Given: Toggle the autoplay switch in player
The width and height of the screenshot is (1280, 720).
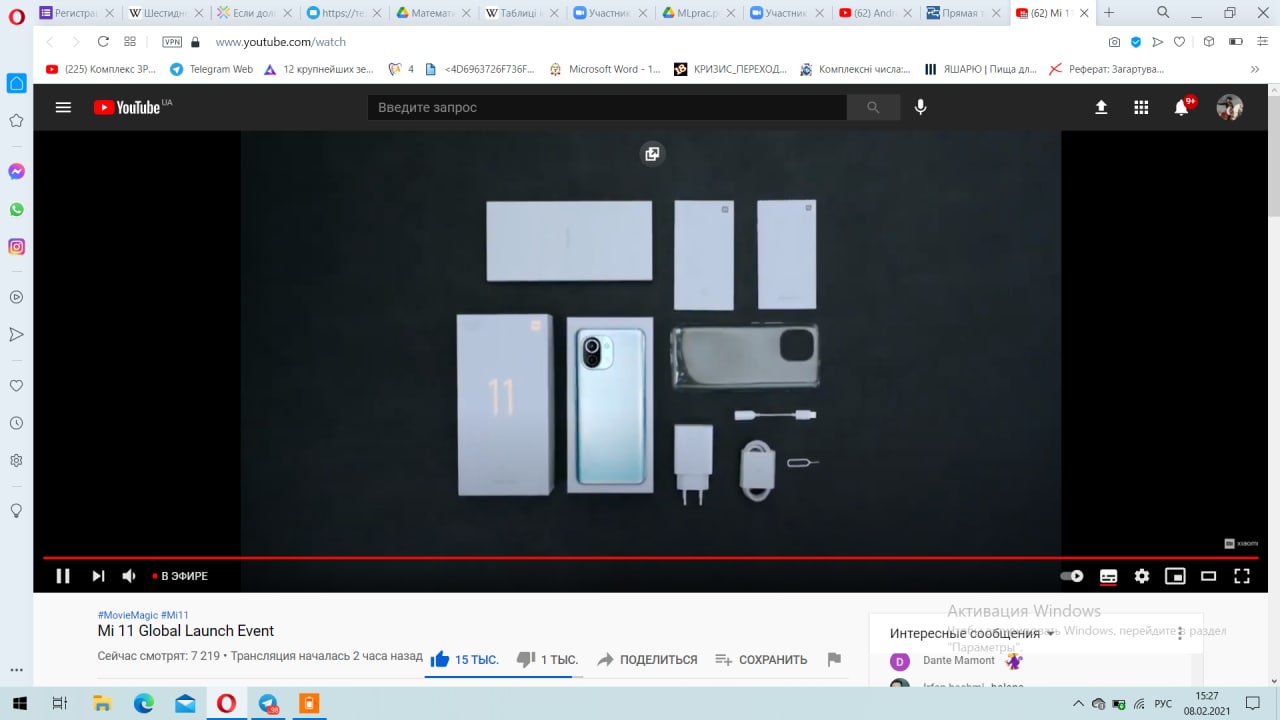Looking at the screenshot, I should 1072,576.
